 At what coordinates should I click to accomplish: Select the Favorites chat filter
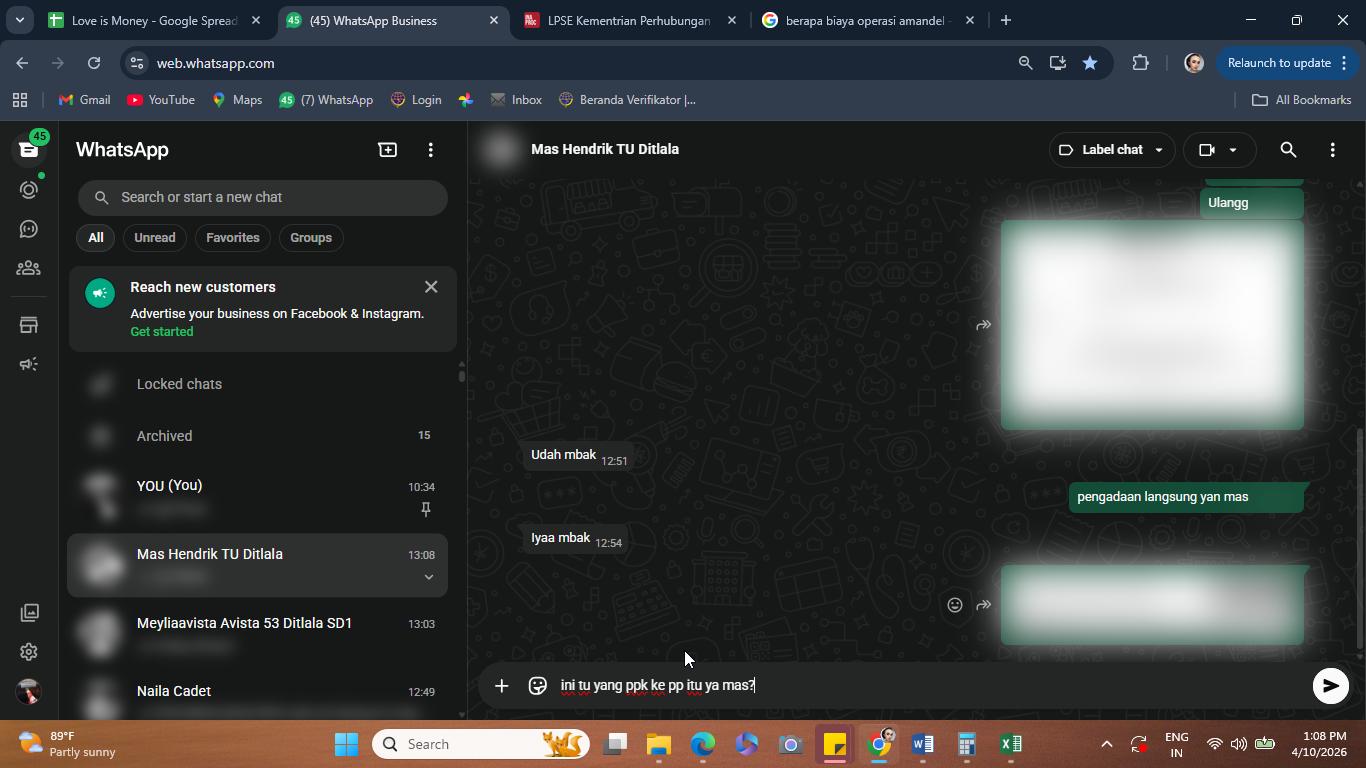(233, 238)
